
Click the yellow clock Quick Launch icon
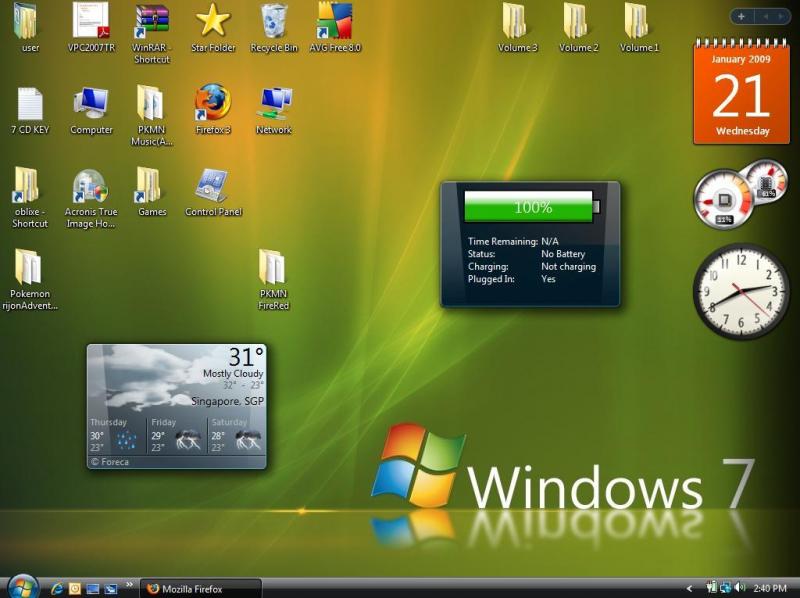pyautogui.click(x=75, y=589)
